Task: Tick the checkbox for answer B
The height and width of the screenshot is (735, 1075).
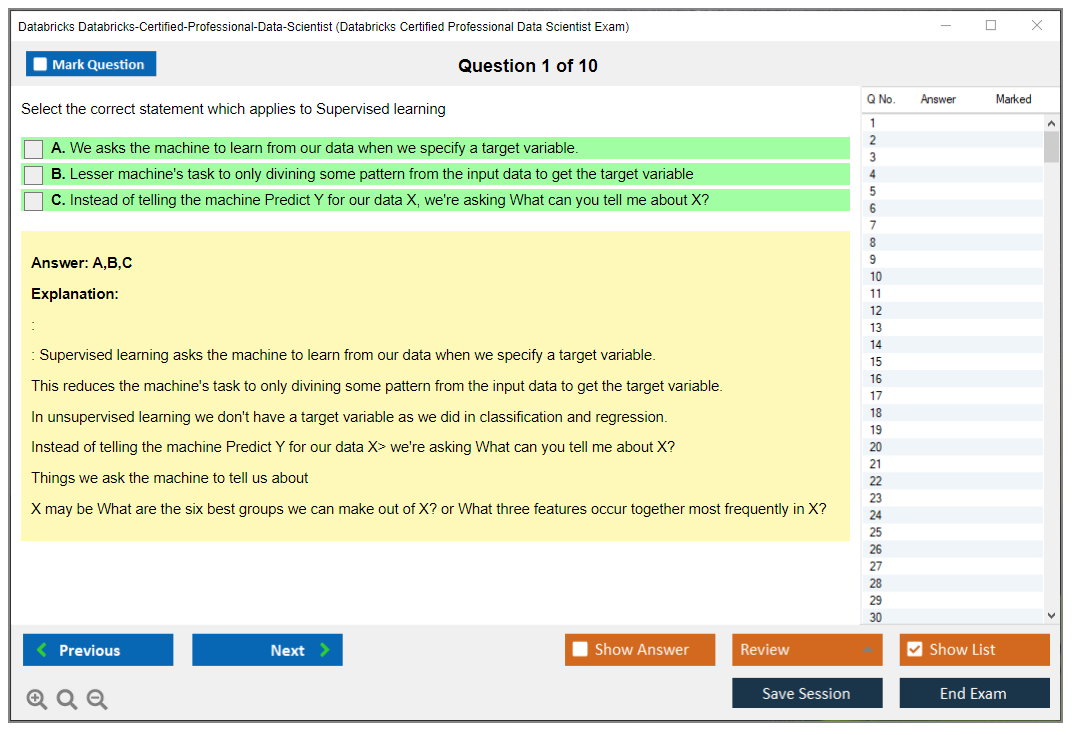Action: tap(34, 175)
